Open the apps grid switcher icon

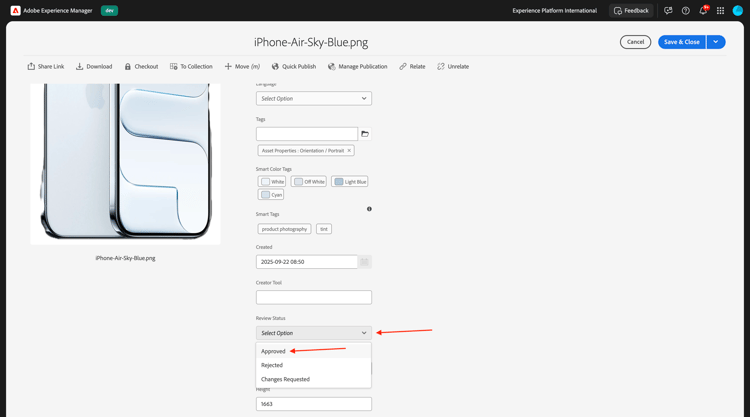click(x=720, y=11)
